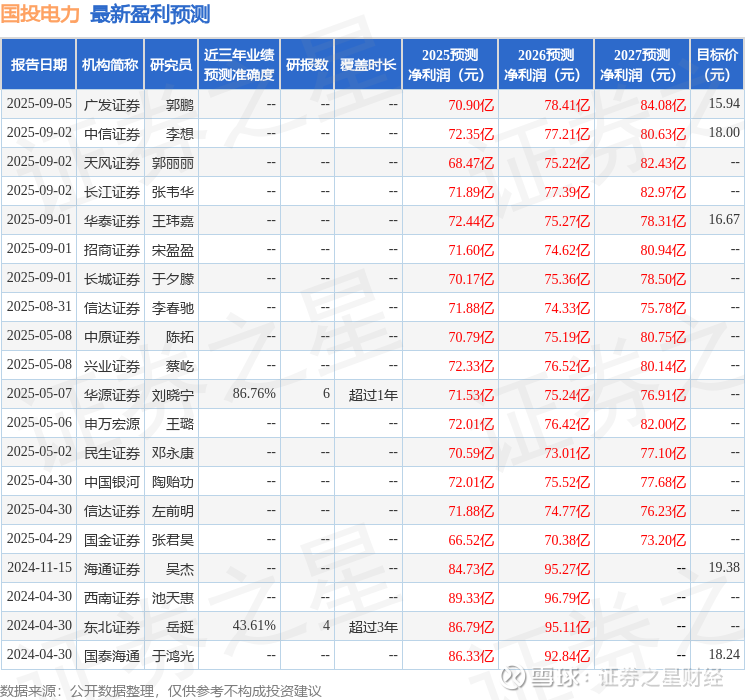This screenshot has height=700, width=745.
Task: Select the 申万宏源 institution cell
Action: [x=112, y=424]
